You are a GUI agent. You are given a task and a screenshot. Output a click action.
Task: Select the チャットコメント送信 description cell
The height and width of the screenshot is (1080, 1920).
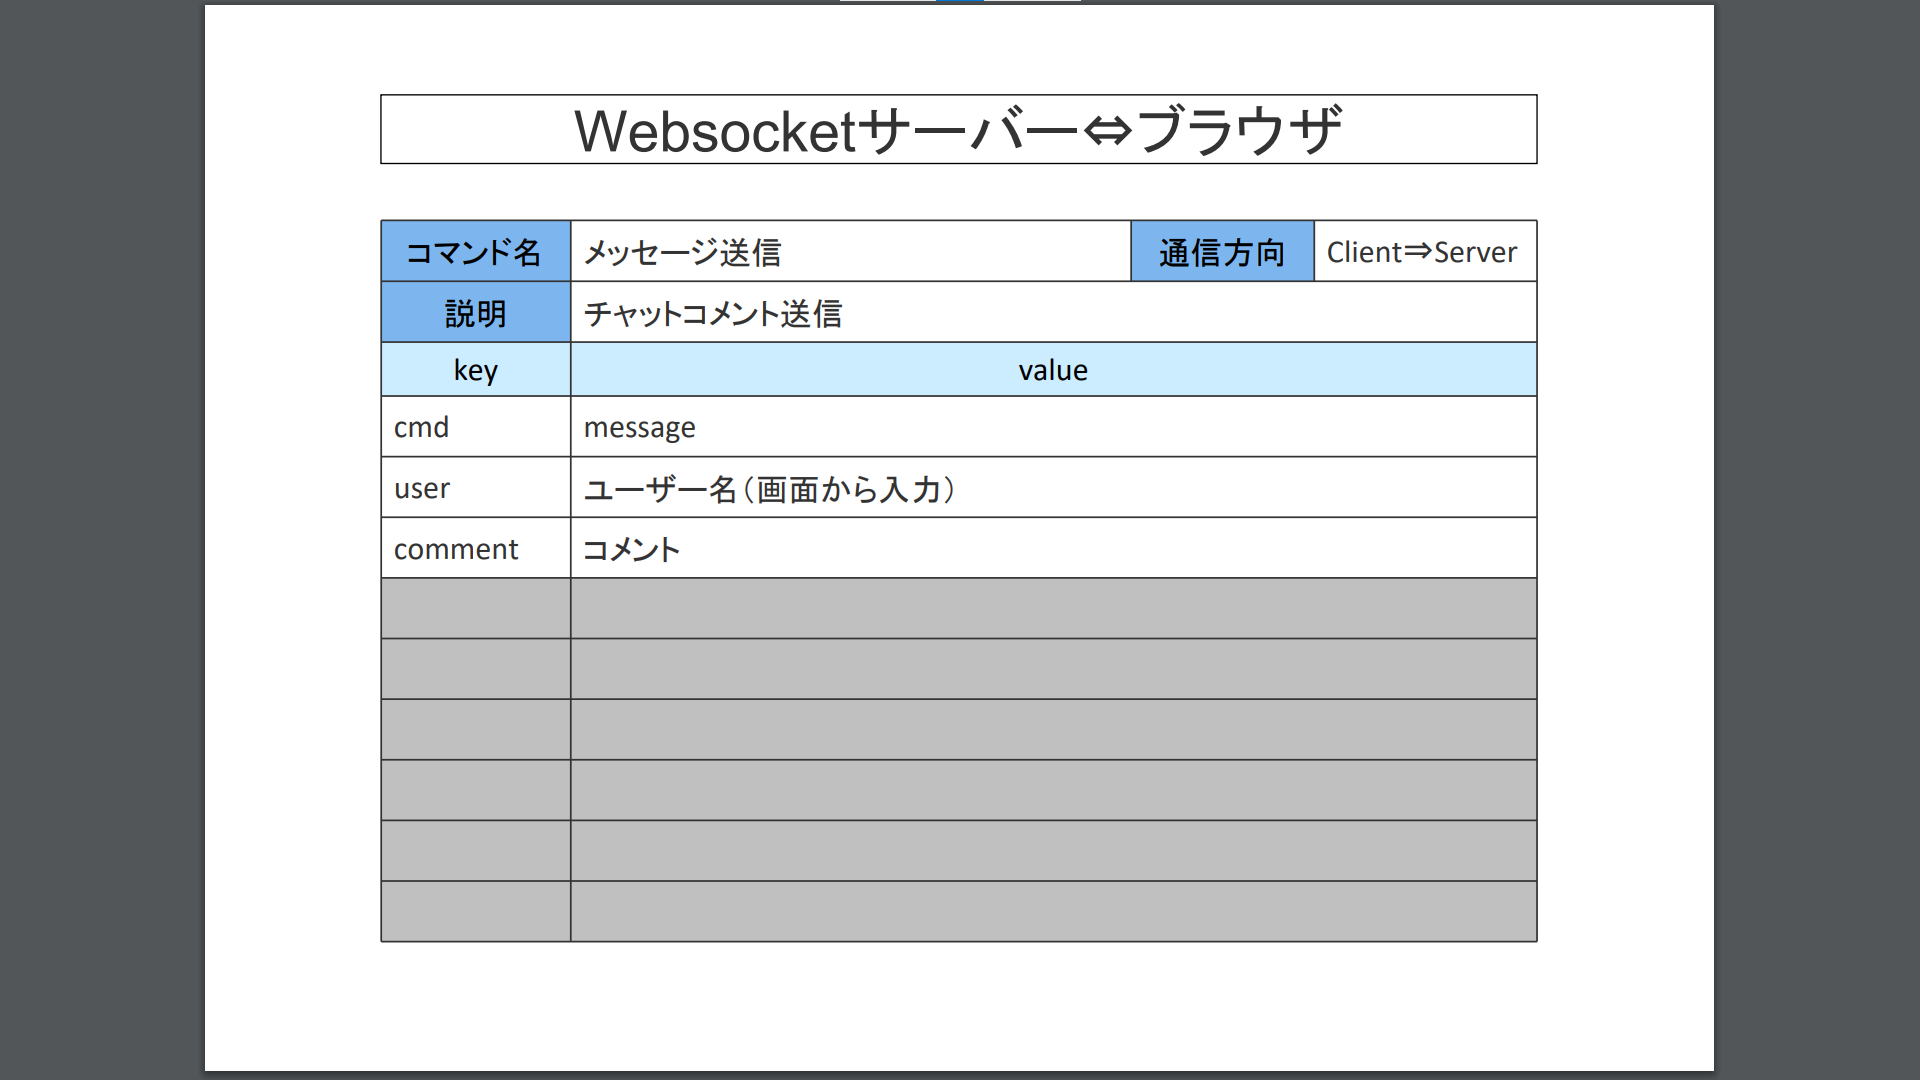(1052, 313)
